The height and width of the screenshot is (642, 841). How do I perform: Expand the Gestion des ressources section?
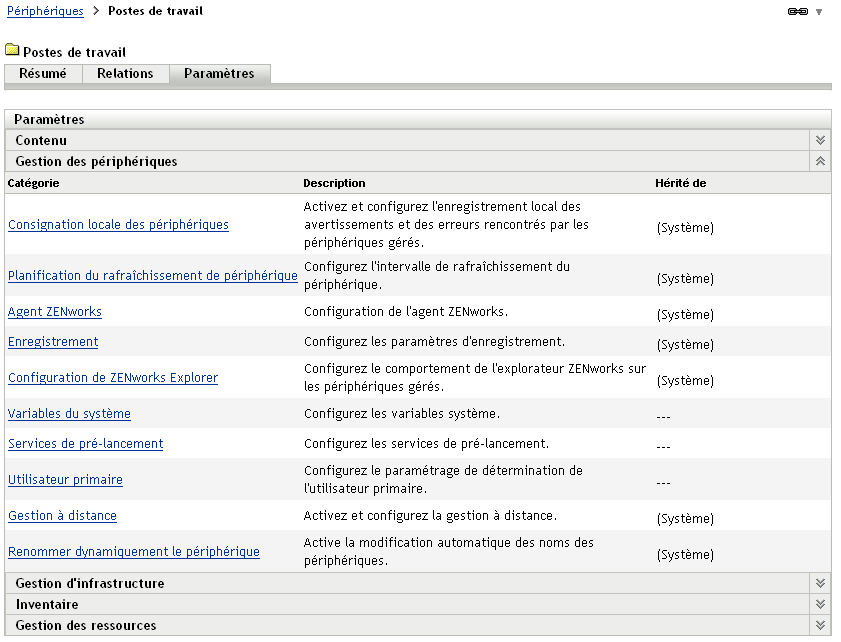tap(819, 625)
